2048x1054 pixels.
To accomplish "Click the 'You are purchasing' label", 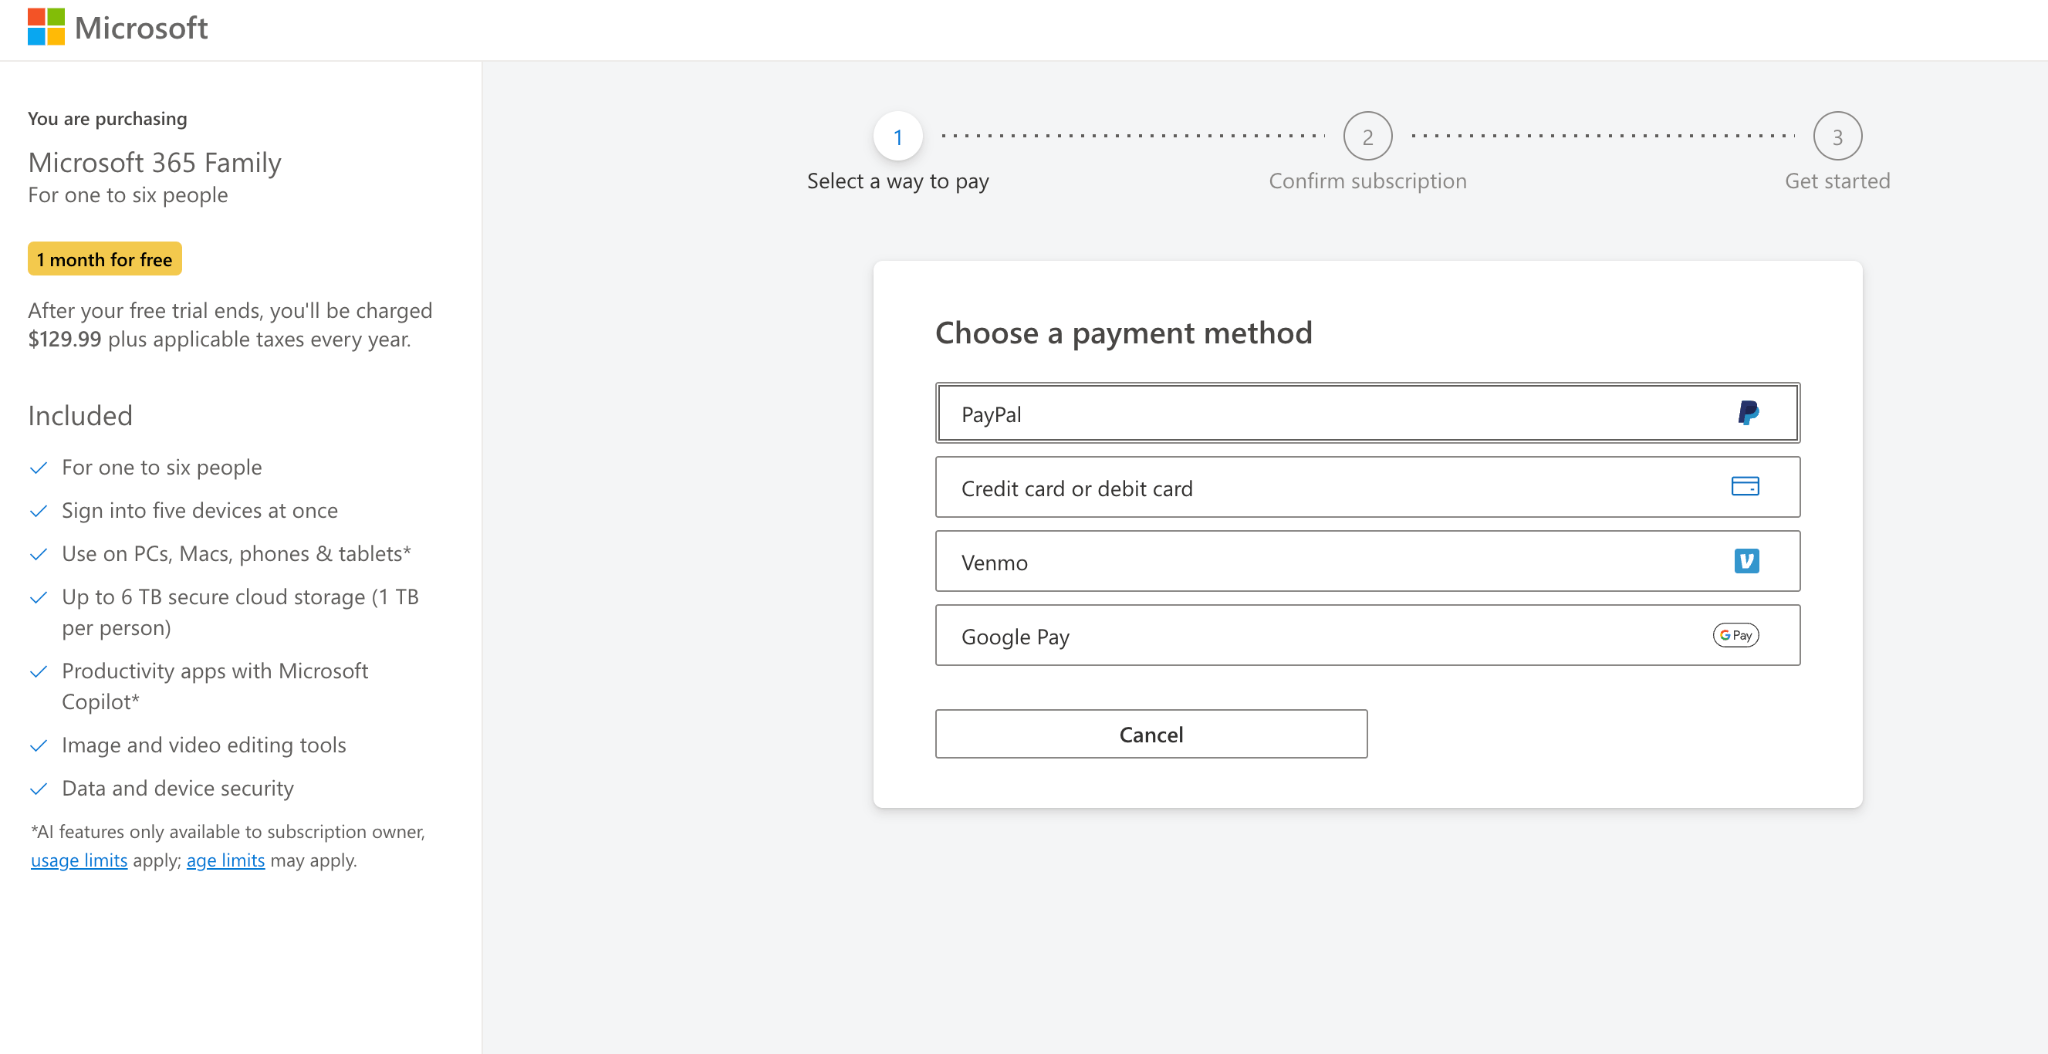I will coord(108,118).
